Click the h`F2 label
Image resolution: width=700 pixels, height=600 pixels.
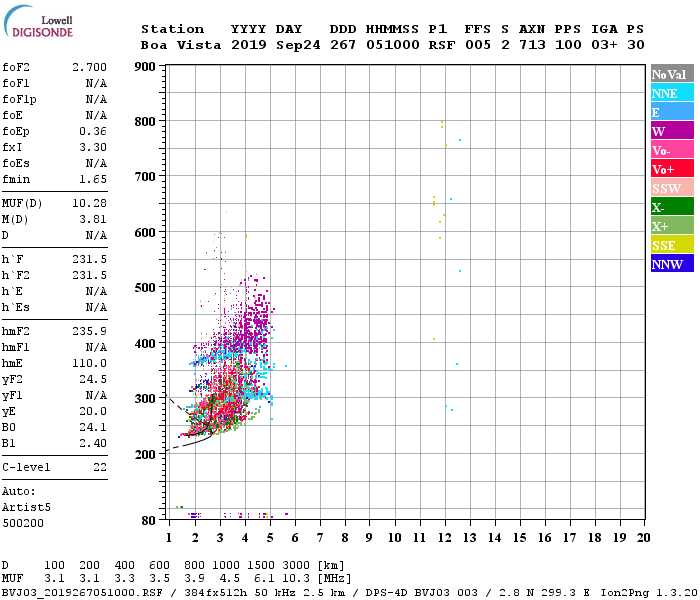(16, 275)
